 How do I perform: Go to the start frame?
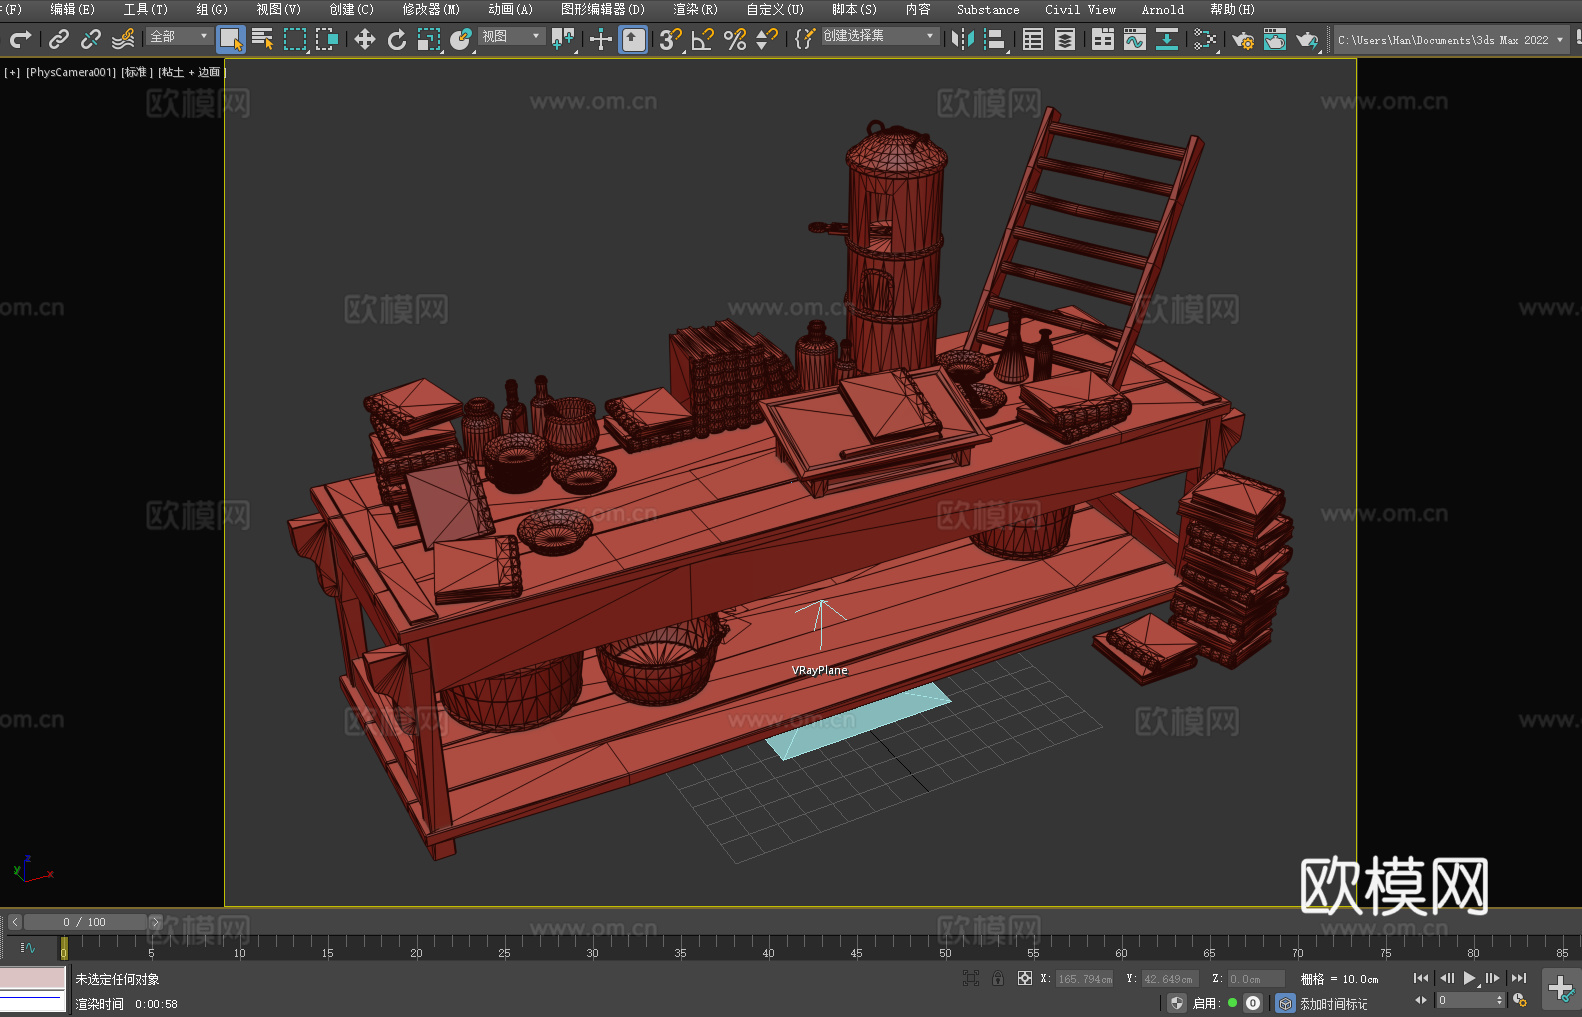coord(1421,978)
